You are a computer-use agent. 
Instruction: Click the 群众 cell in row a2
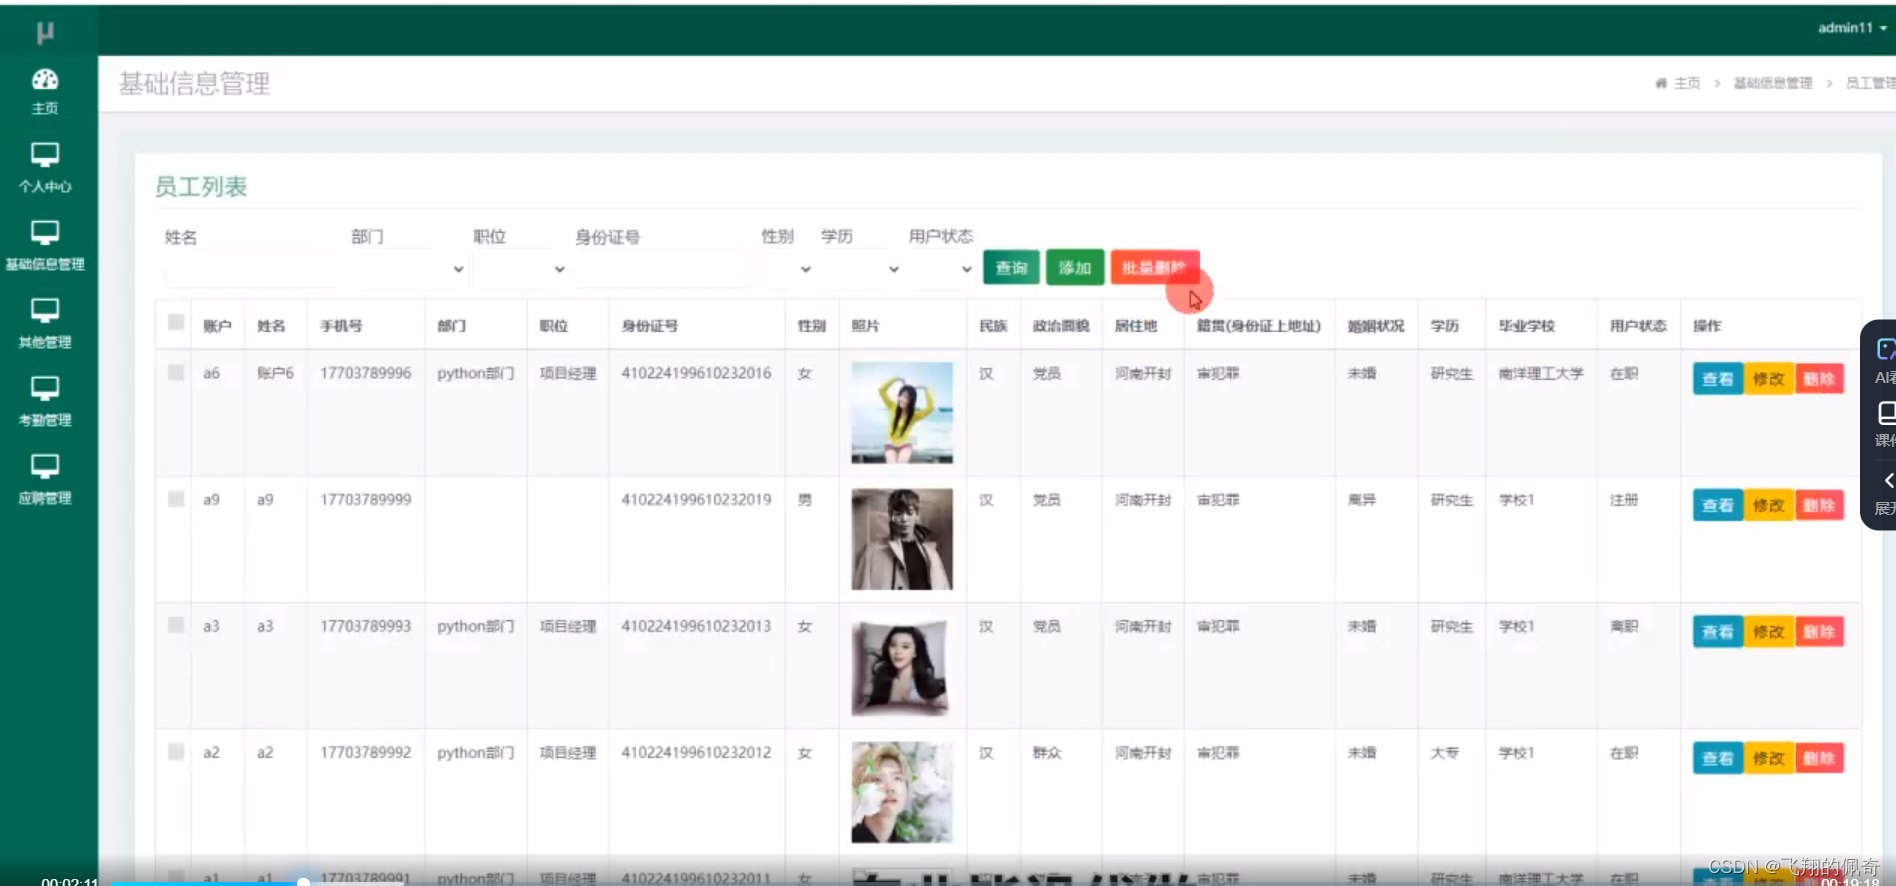coord(1047,752)
